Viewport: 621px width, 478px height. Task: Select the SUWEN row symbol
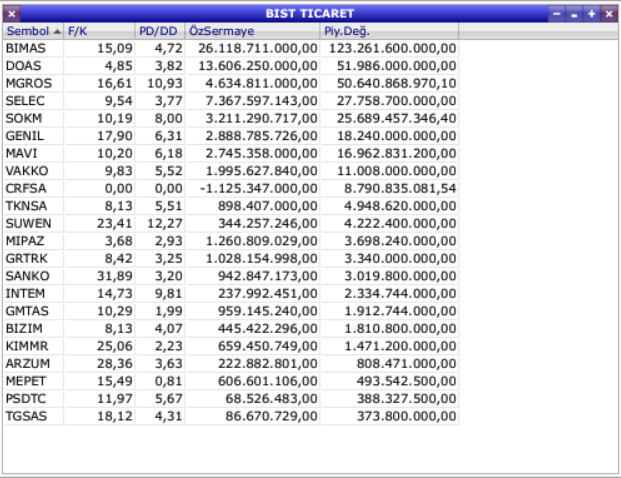tap(29, 223)
